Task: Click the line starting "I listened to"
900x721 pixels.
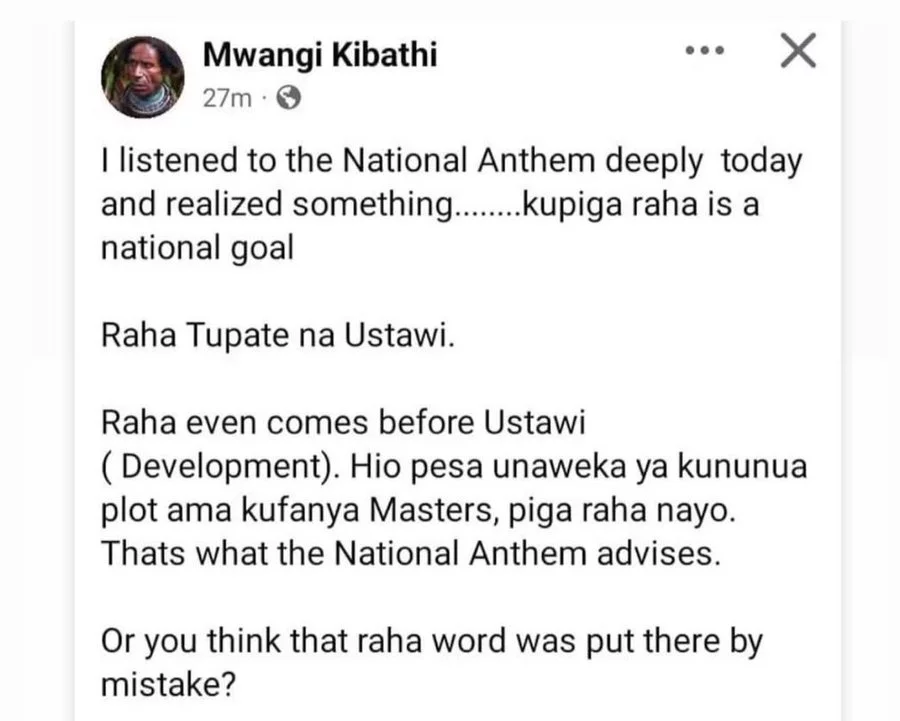Action: point(450,161)
